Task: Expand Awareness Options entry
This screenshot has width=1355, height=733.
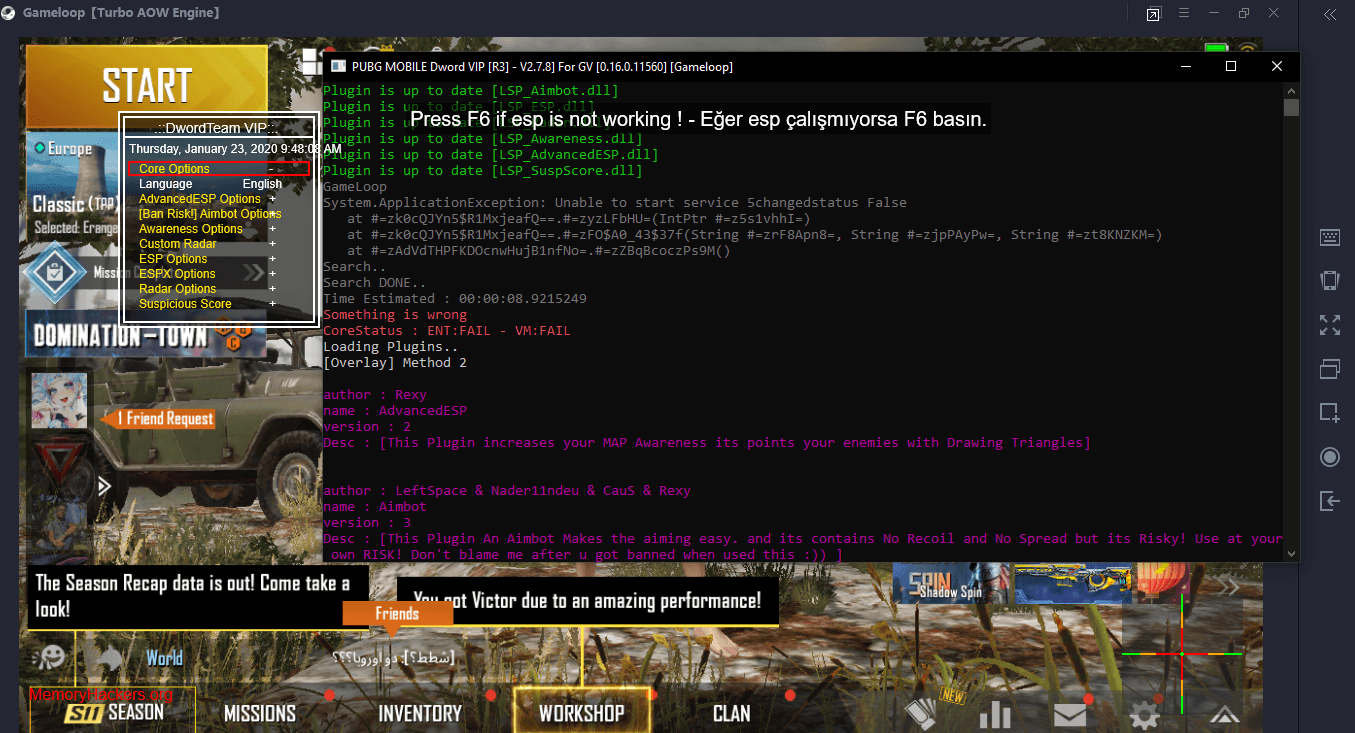Action: (207, 229)
